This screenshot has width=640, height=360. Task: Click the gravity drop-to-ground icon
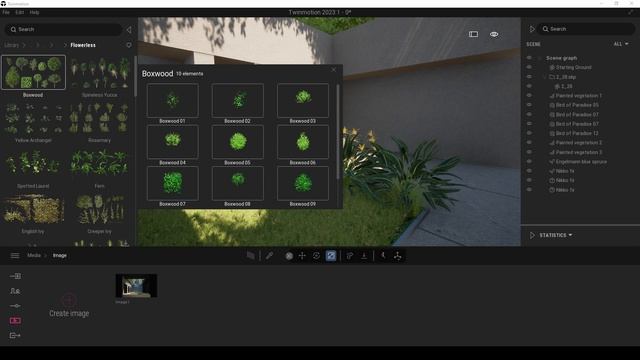click(364, 256)
